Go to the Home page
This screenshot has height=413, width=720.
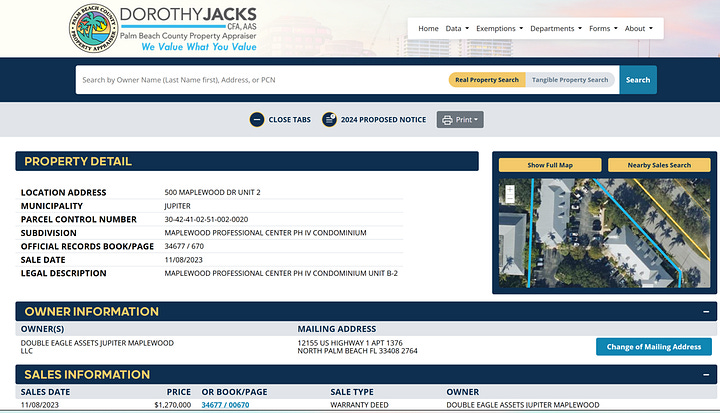point(428,28)
